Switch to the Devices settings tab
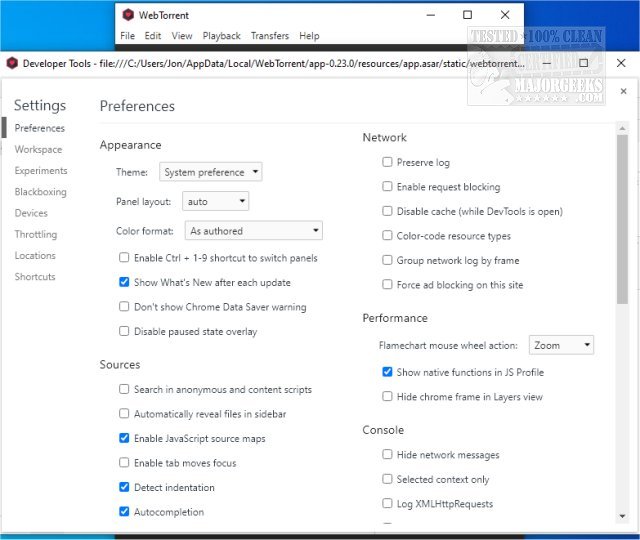The height and width of the screenshot is (540, 640). (x=31, y=213)
